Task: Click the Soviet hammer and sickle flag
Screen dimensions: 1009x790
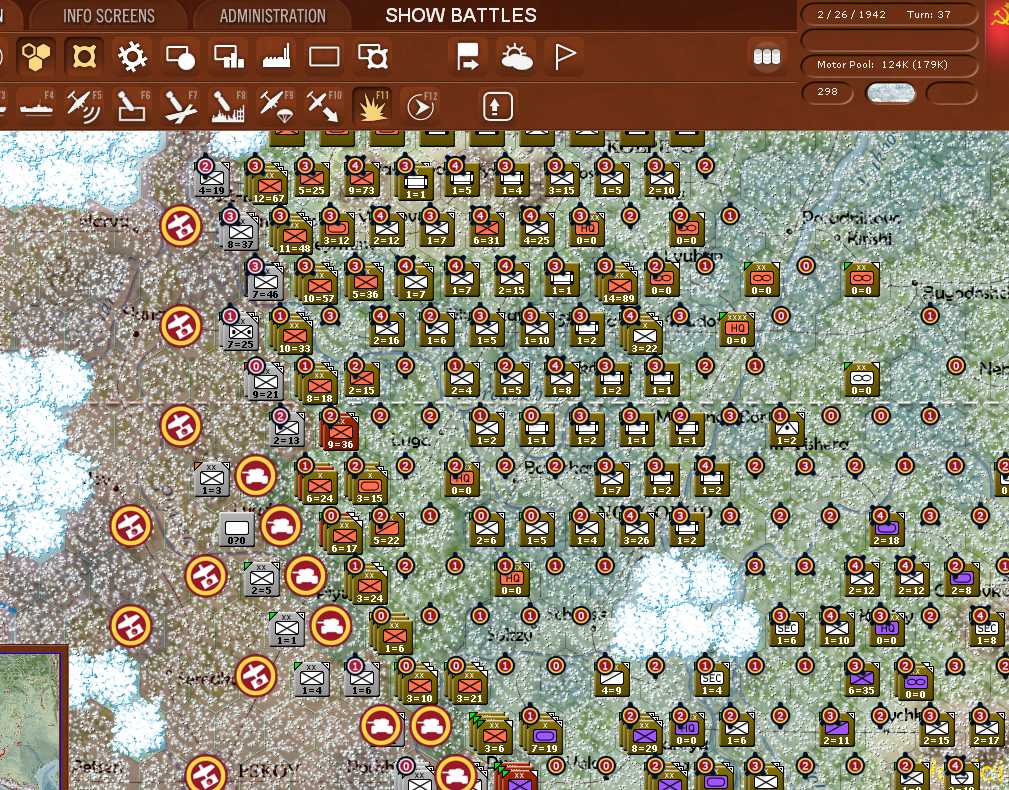Action: coord(998,19)
